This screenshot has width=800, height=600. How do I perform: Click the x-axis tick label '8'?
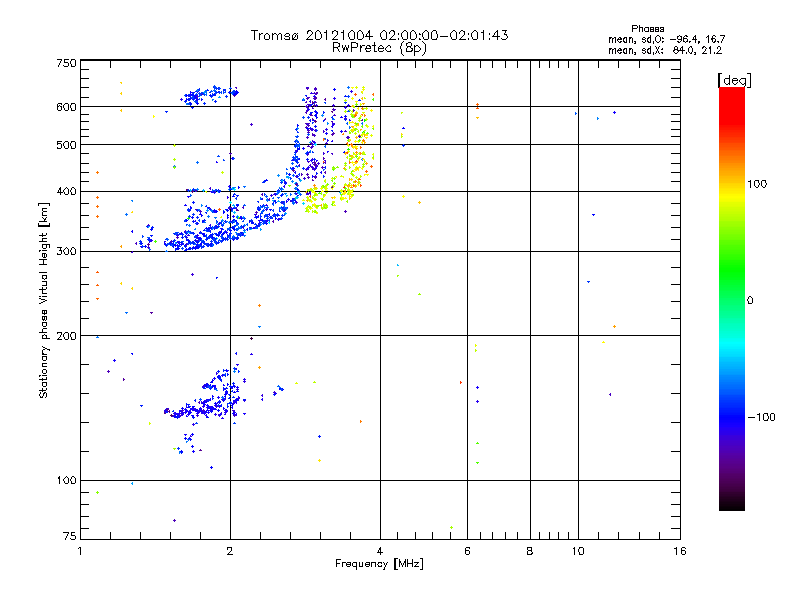click(x=530, y=551)
